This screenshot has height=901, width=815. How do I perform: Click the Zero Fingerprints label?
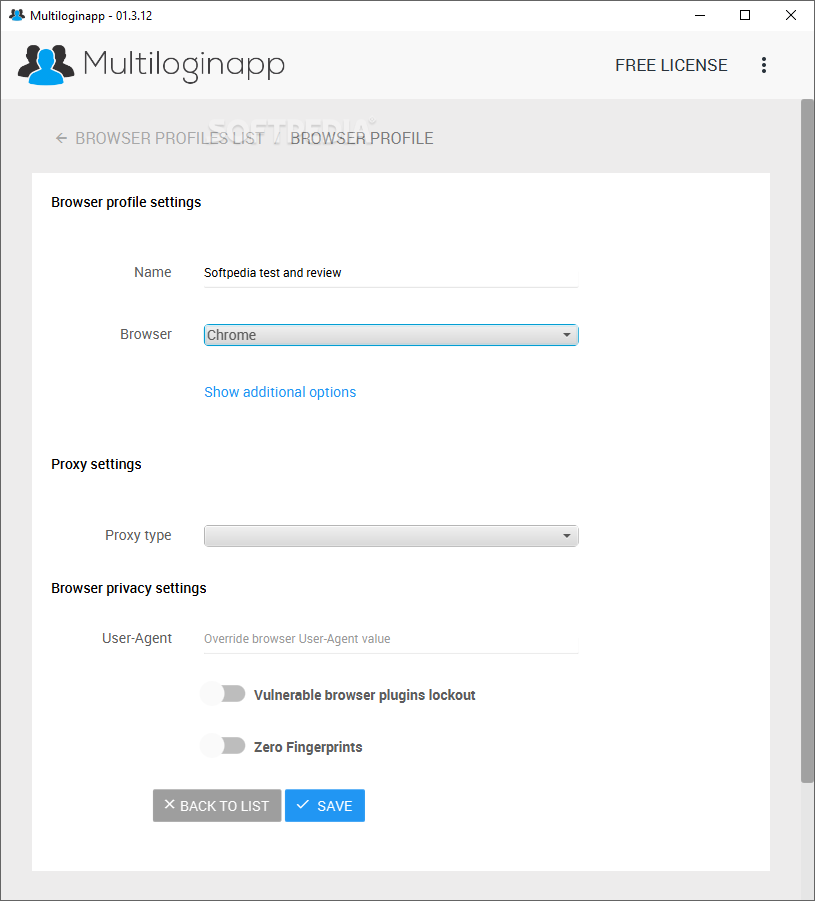308,747
